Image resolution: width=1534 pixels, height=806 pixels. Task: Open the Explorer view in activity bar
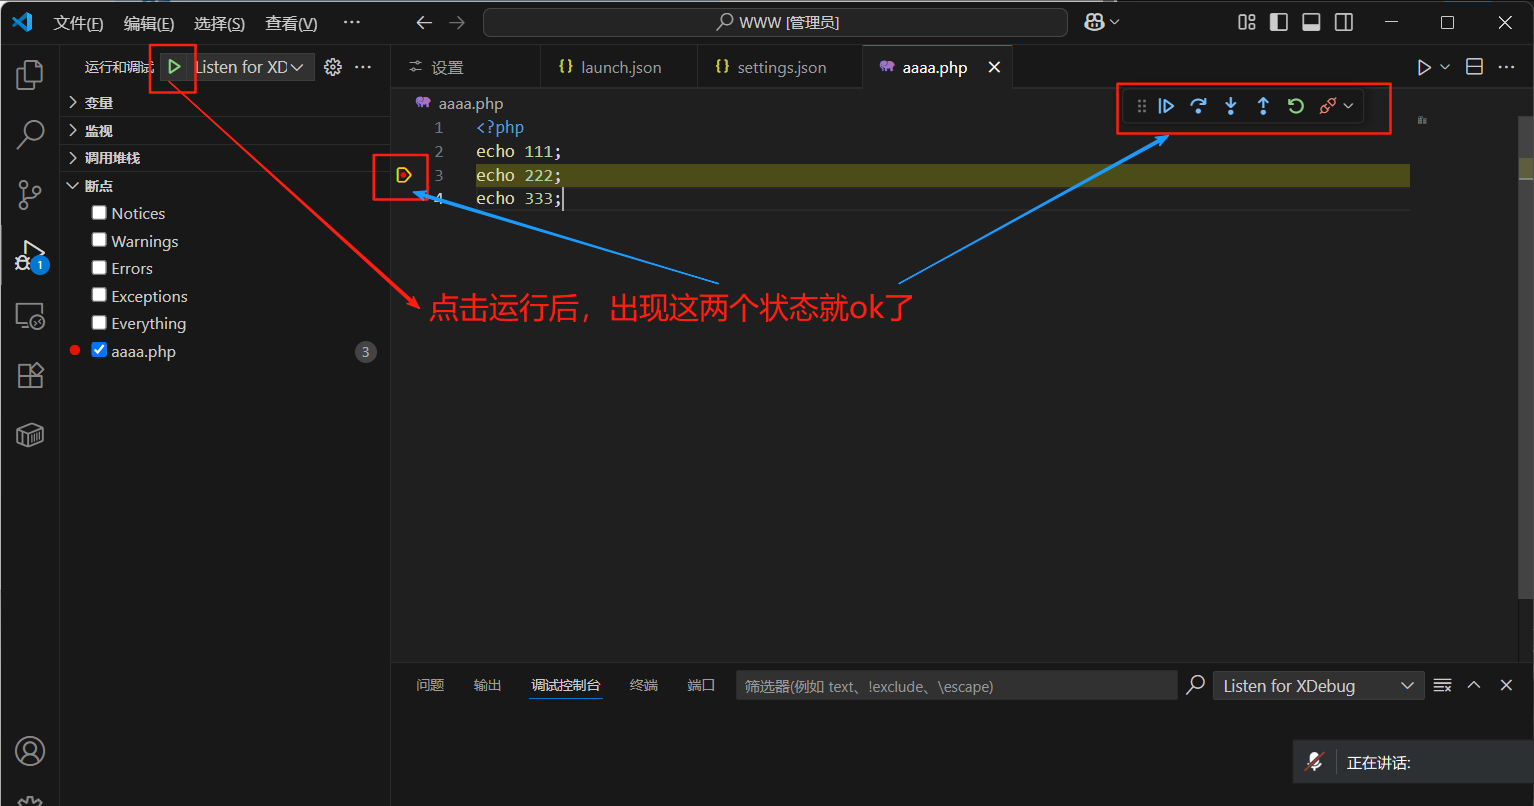pos(30,74)
